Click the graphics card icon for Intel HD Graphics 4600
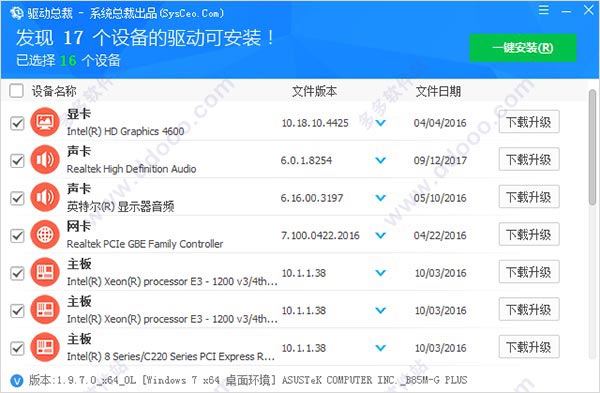This screenshot has width=600, height=393. [x=45, y=122]
